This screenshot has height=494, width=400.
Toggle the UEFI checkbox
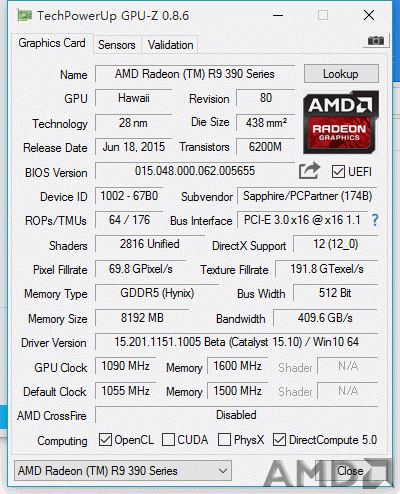(338, 172)
